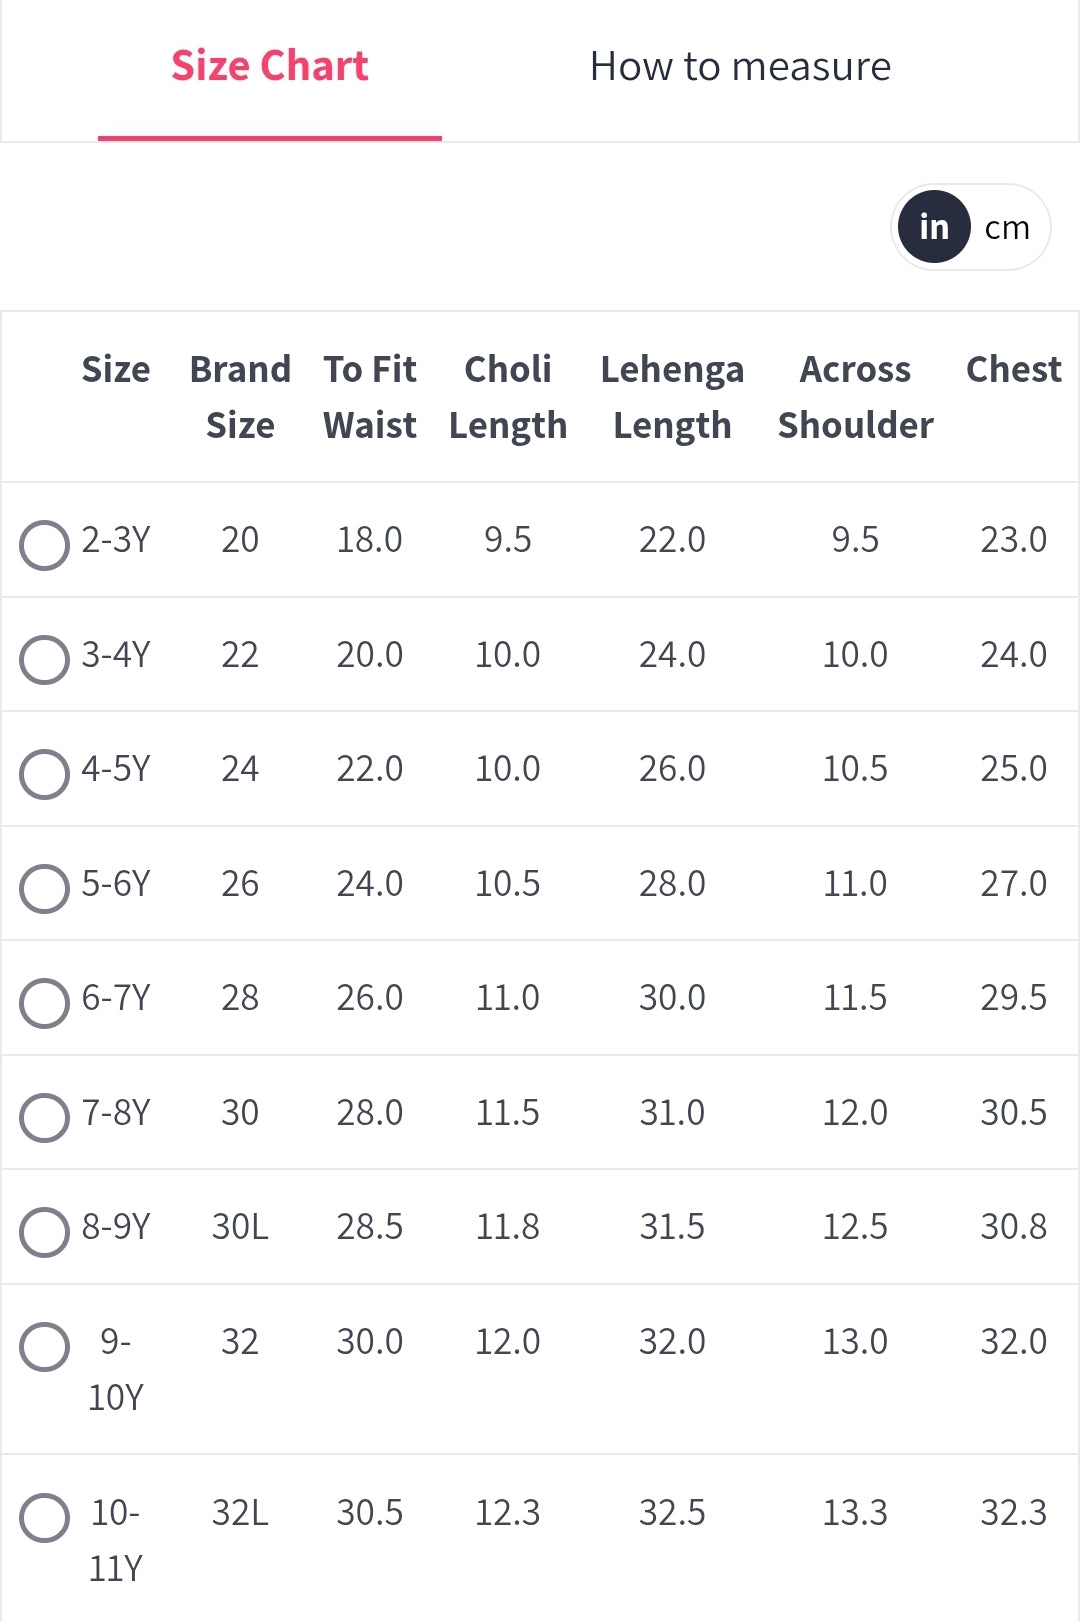This screenshot has width=1080, height=1621.
Task: Click the Chest column header
Action: coord(1013,369)
